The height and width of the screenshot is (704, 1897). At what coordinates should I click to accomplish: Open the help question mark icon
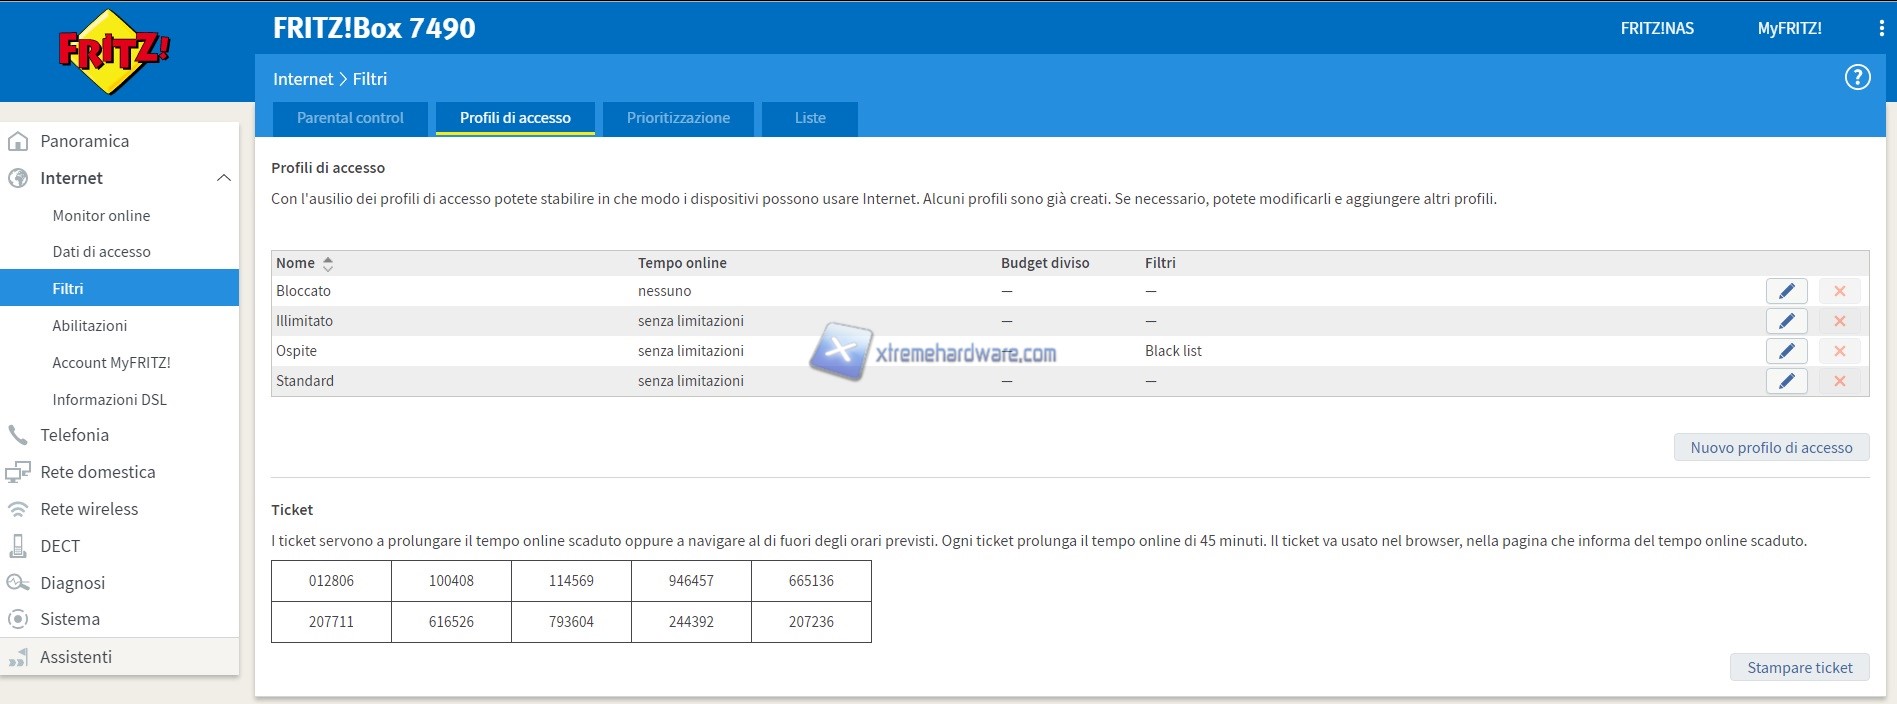click(x=1857, y=78)
